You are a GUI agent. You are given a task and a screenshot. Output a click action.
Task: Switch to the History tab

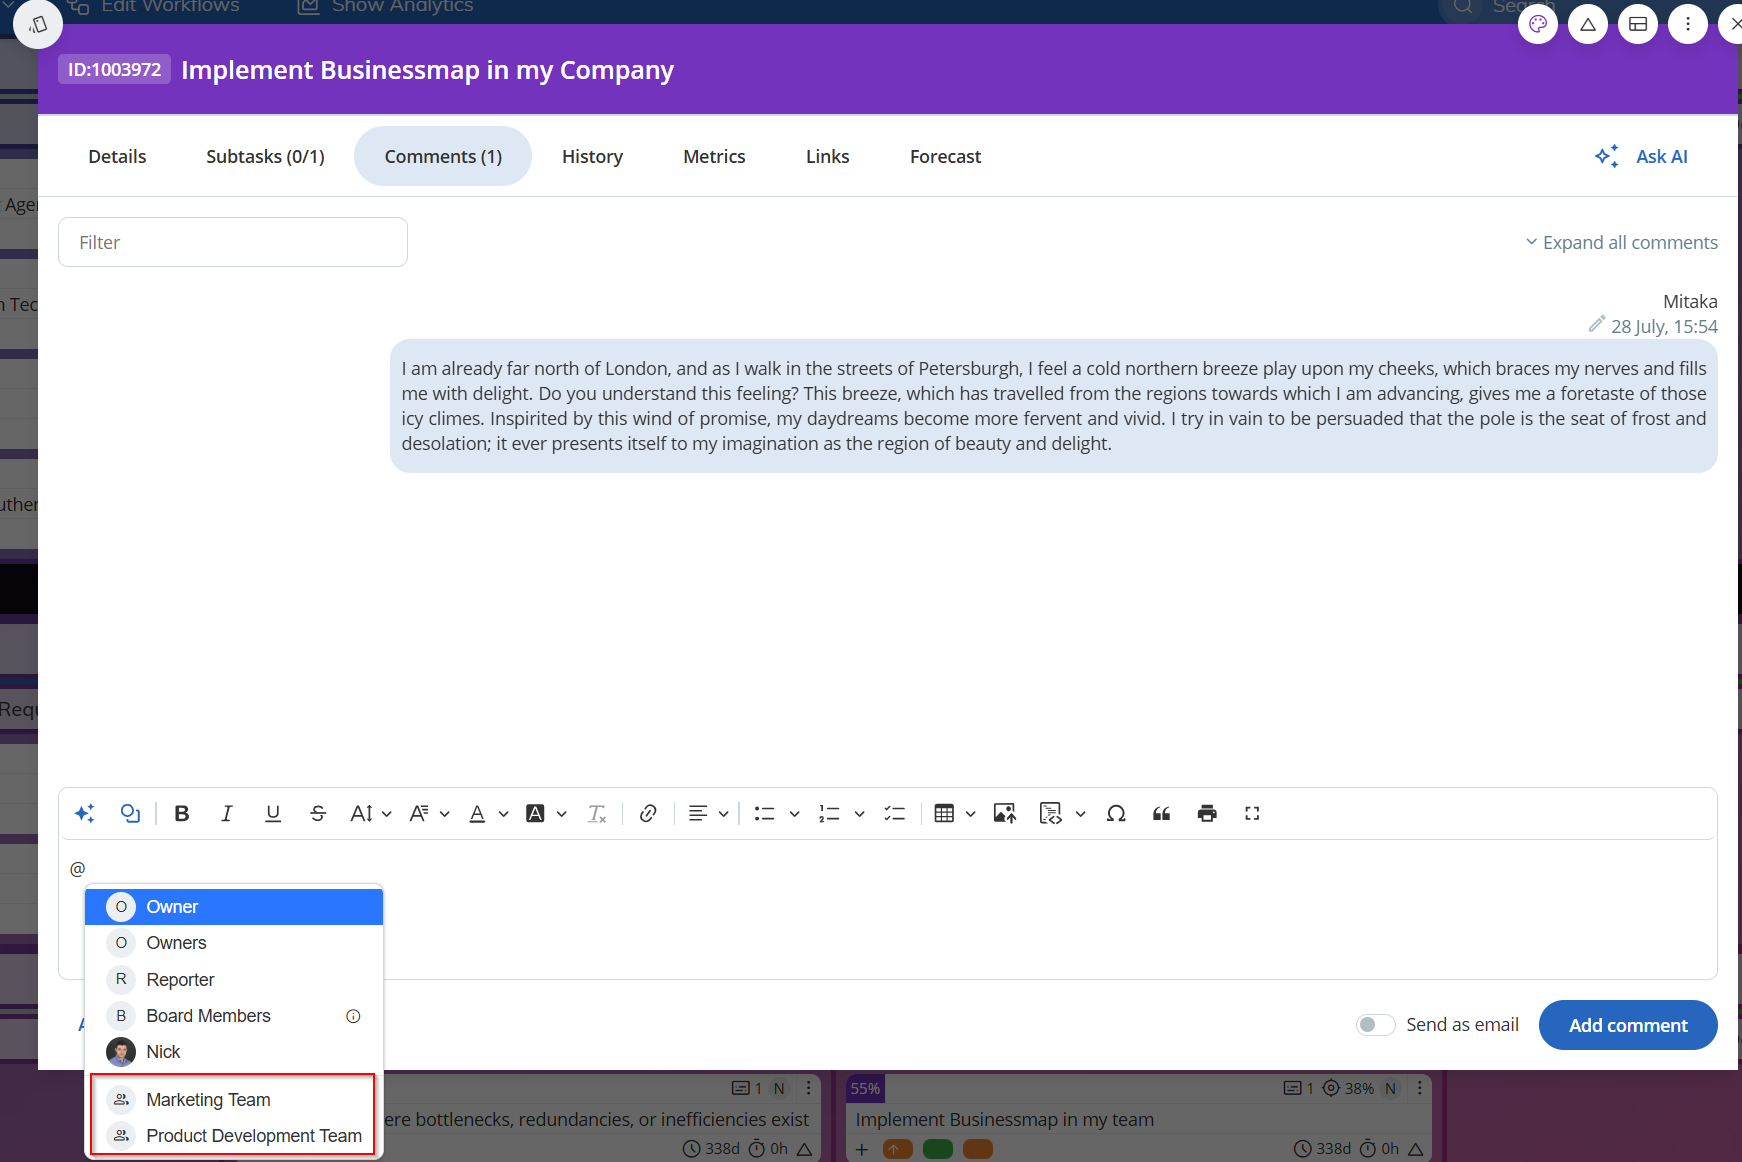[x=592, y=157]
